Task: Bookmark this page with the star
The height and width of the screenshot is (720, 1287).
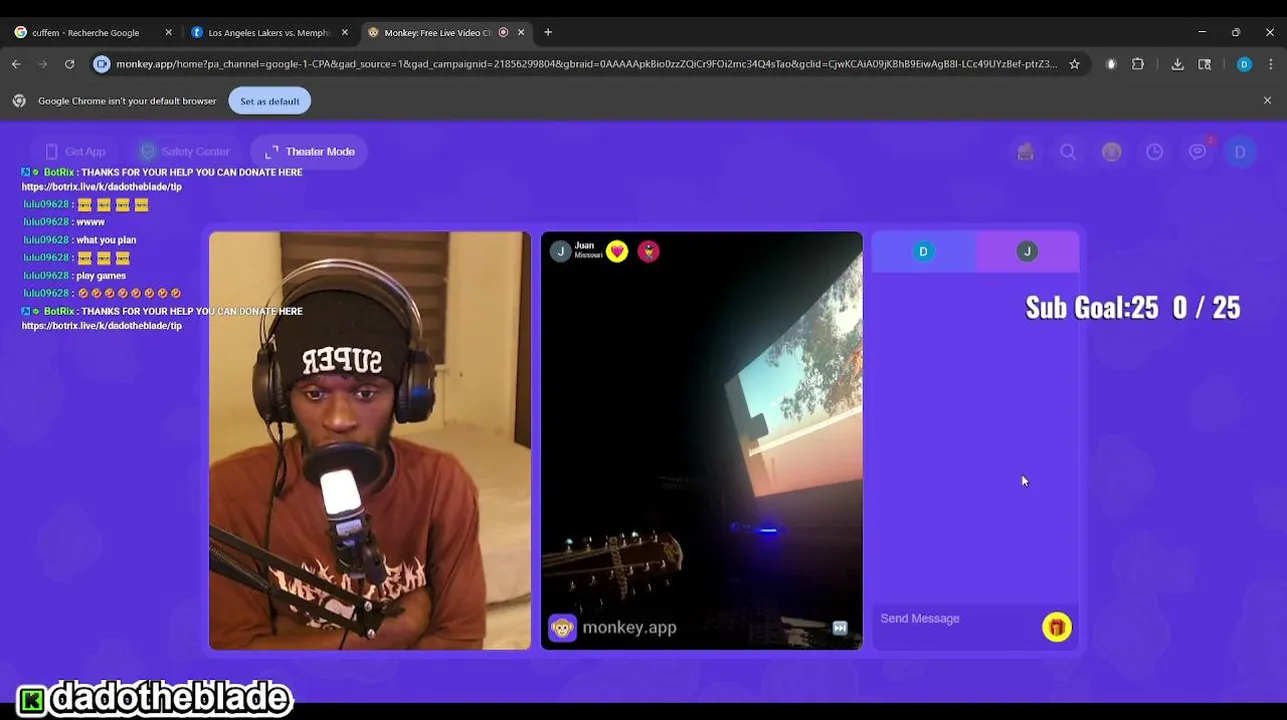Action: click(1074, 64)
